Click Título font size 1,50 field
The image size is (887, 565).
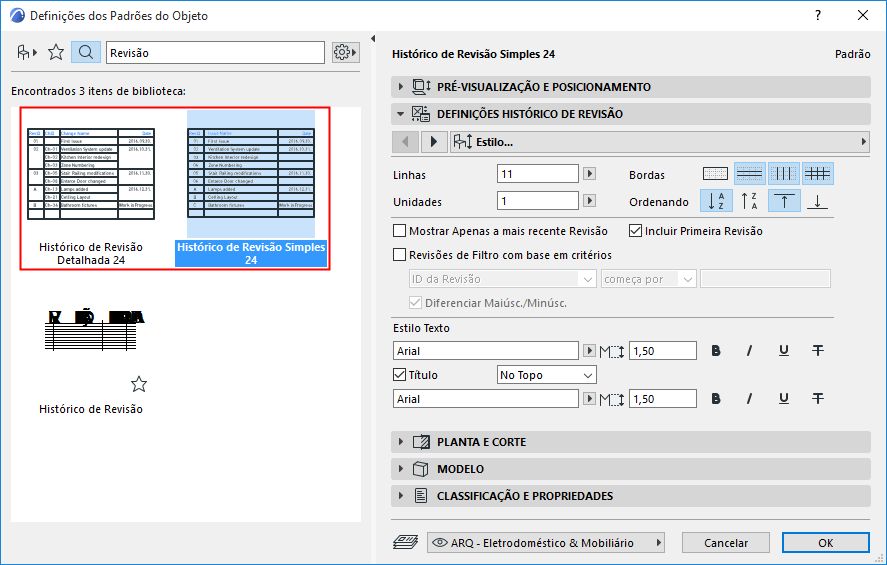coord(663,399)
